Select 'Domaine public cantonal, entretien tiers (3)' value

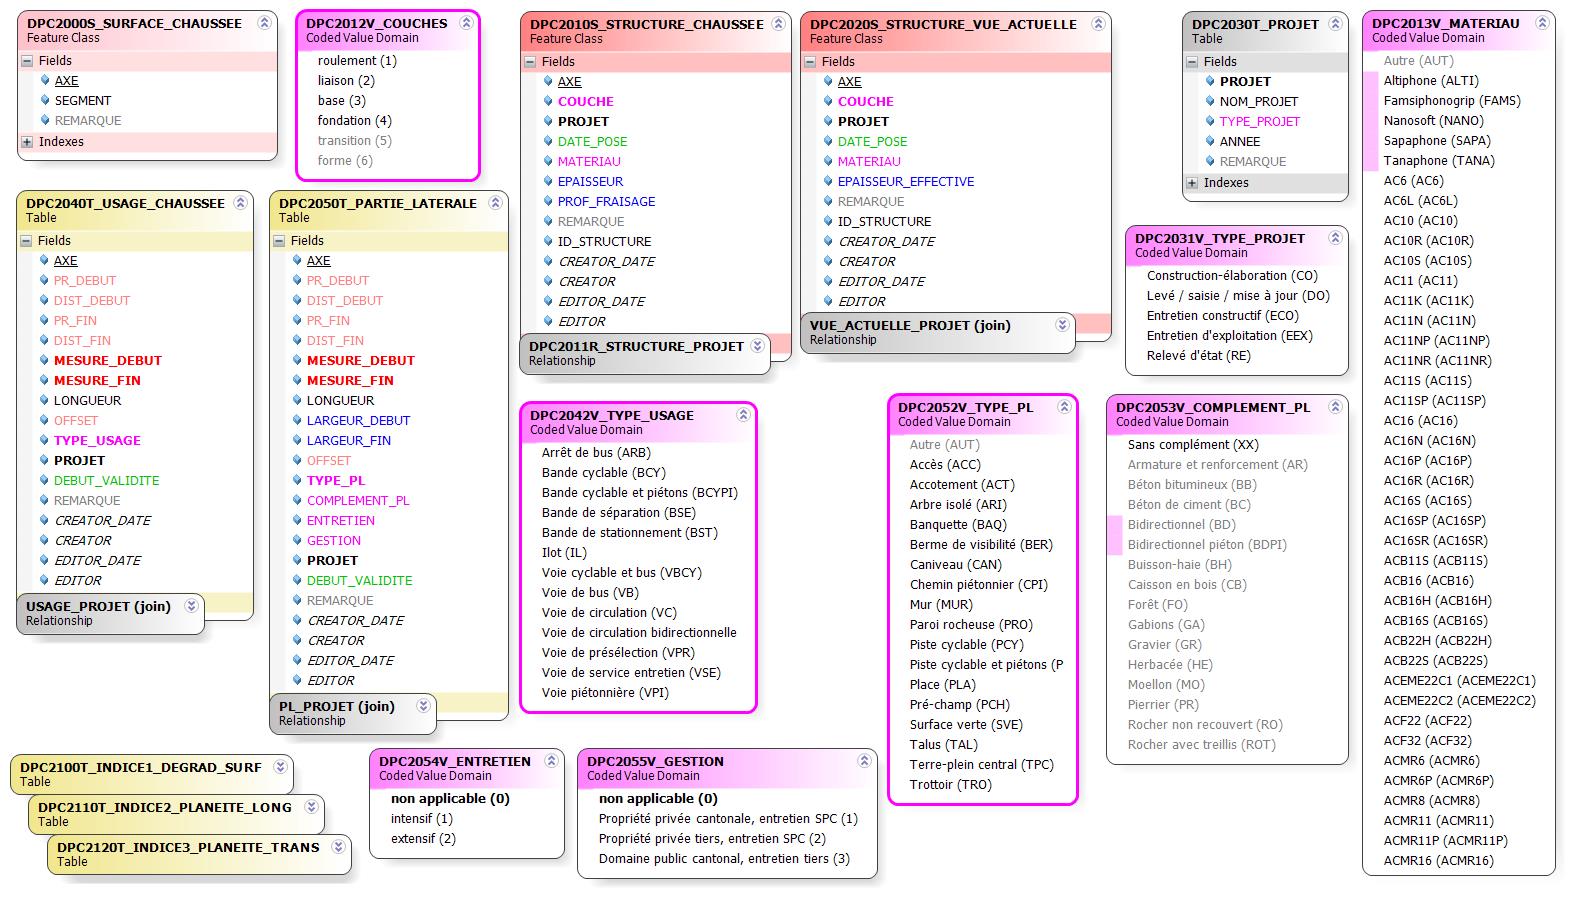[x=724, y=858]
